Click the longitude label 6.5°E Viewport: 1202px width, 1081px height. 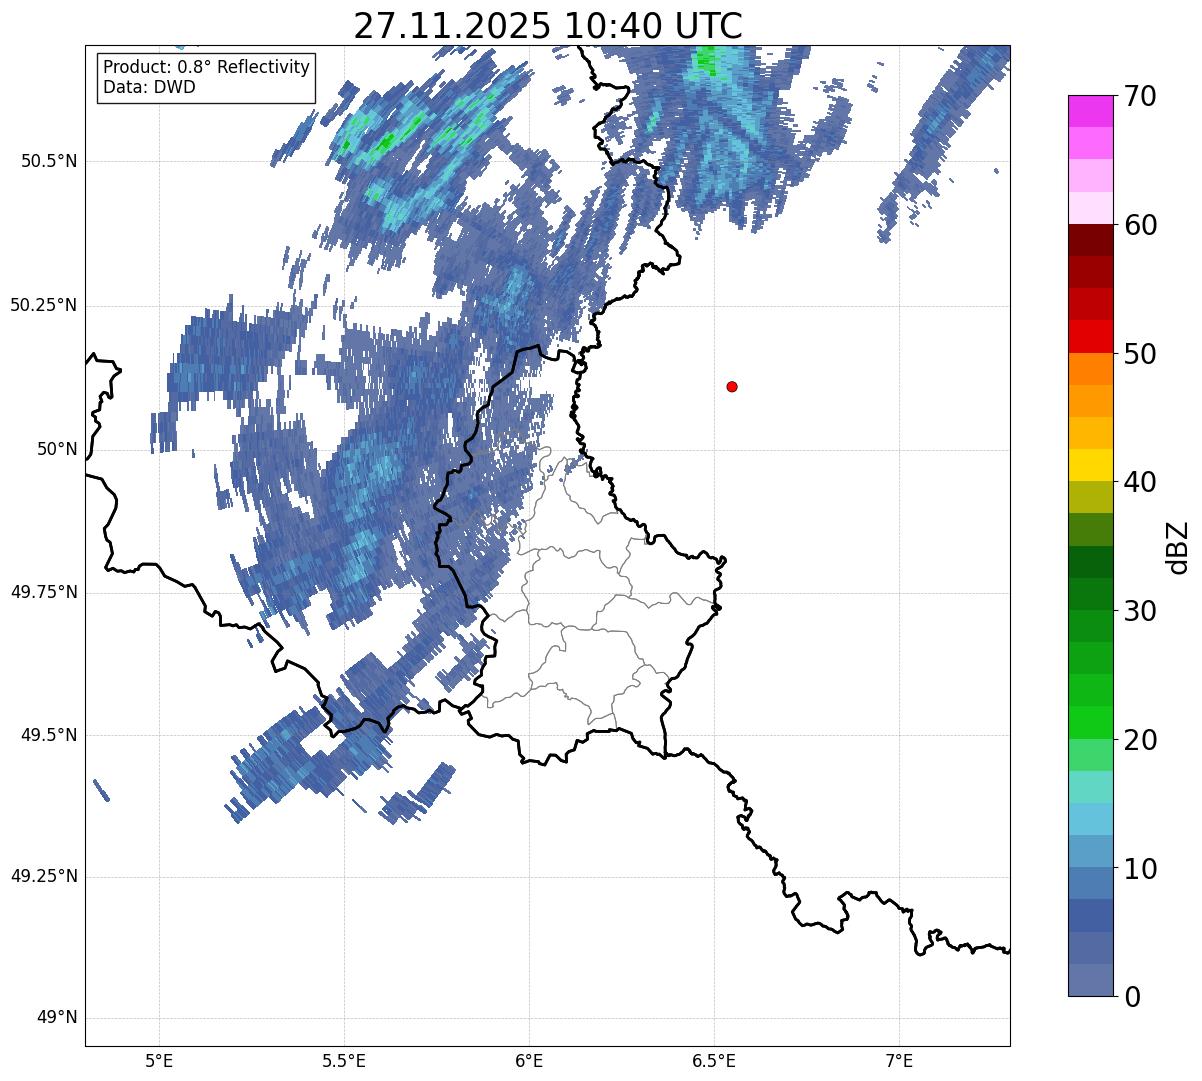coord(714,1060)
